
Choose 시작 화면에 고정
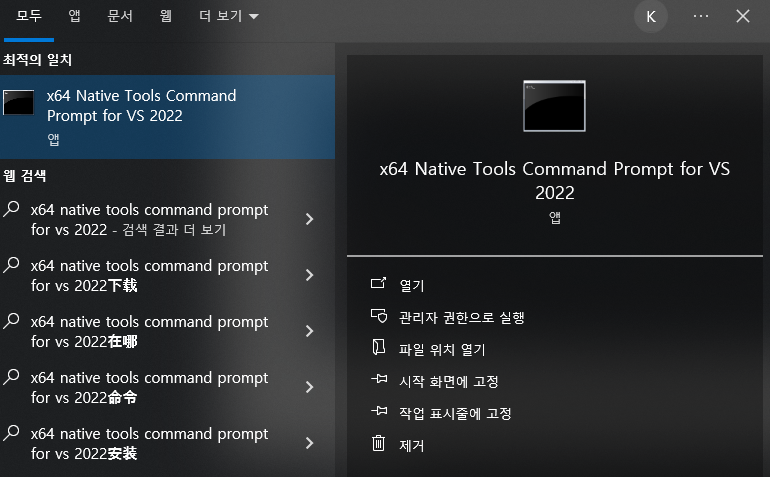tap(449, 381)
